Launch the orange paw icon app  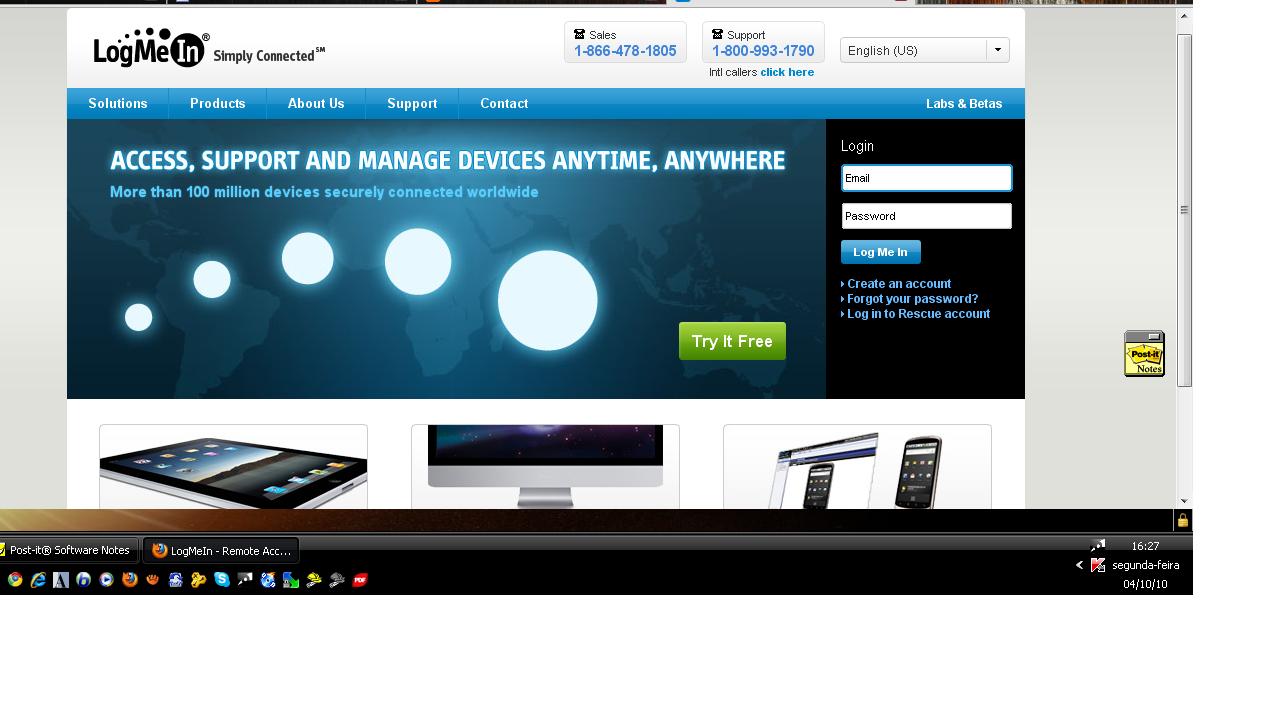pos(153,579)
